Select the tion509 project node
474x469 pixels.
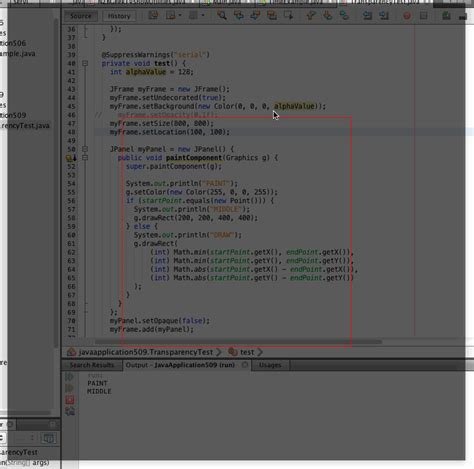(13, 115)
